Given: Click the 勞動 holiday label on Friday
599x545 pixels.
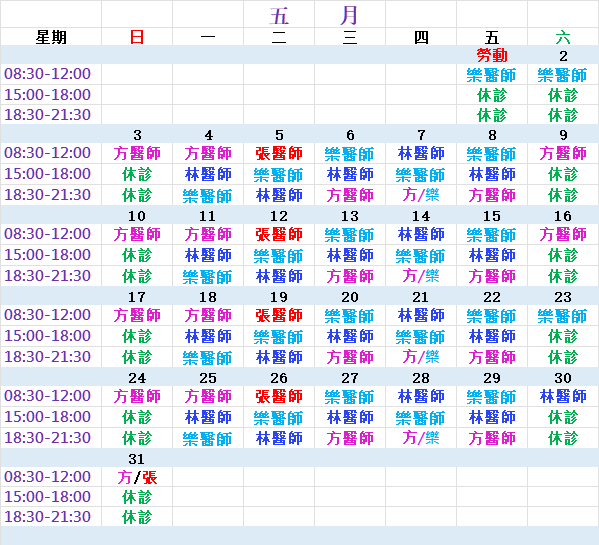Looking at the screenshot, I should coord(492,56).
